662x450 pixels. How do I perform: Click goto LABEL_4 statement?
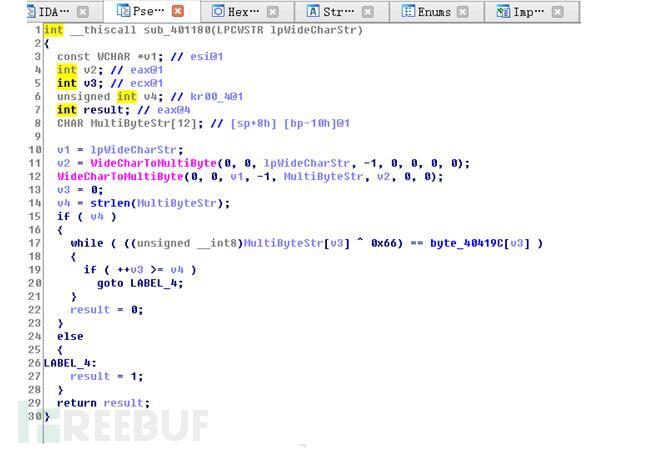[x=140, y=283]
